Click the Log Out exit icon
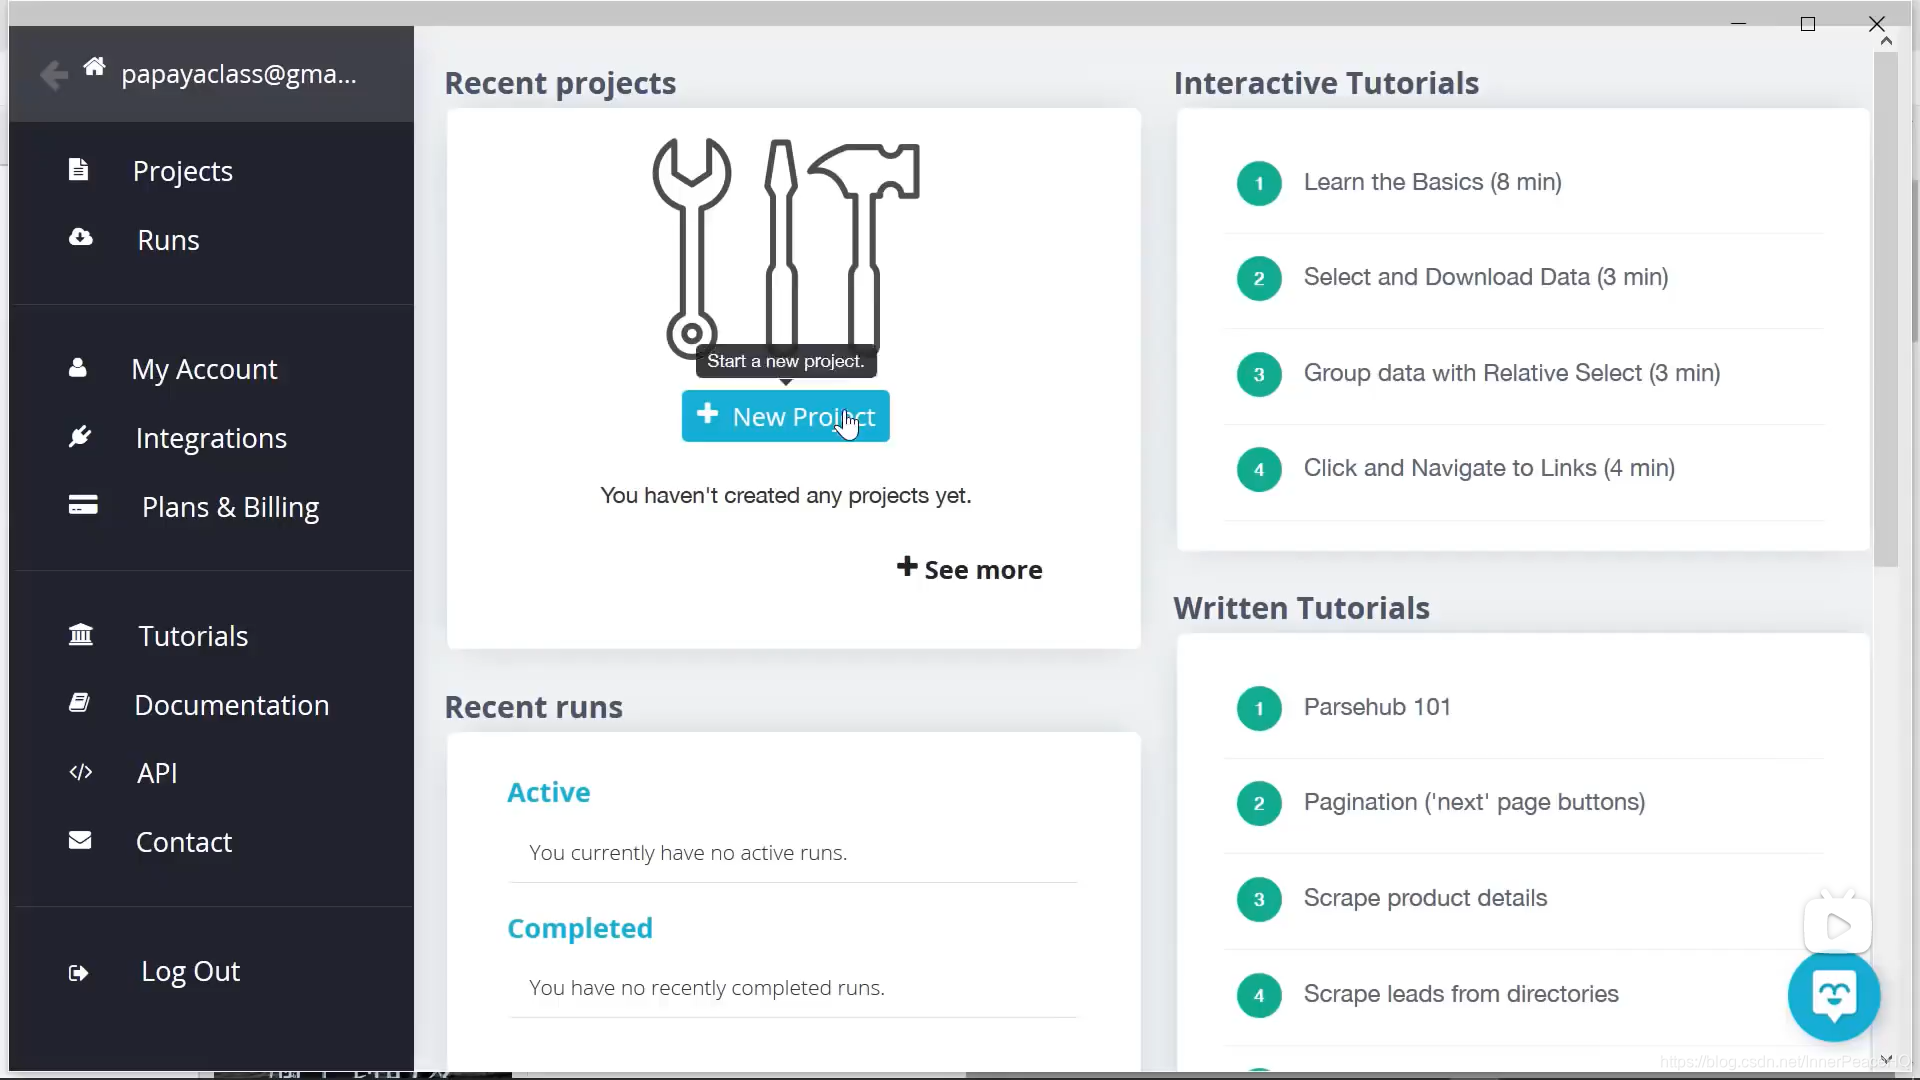 [x=79, y=973]
